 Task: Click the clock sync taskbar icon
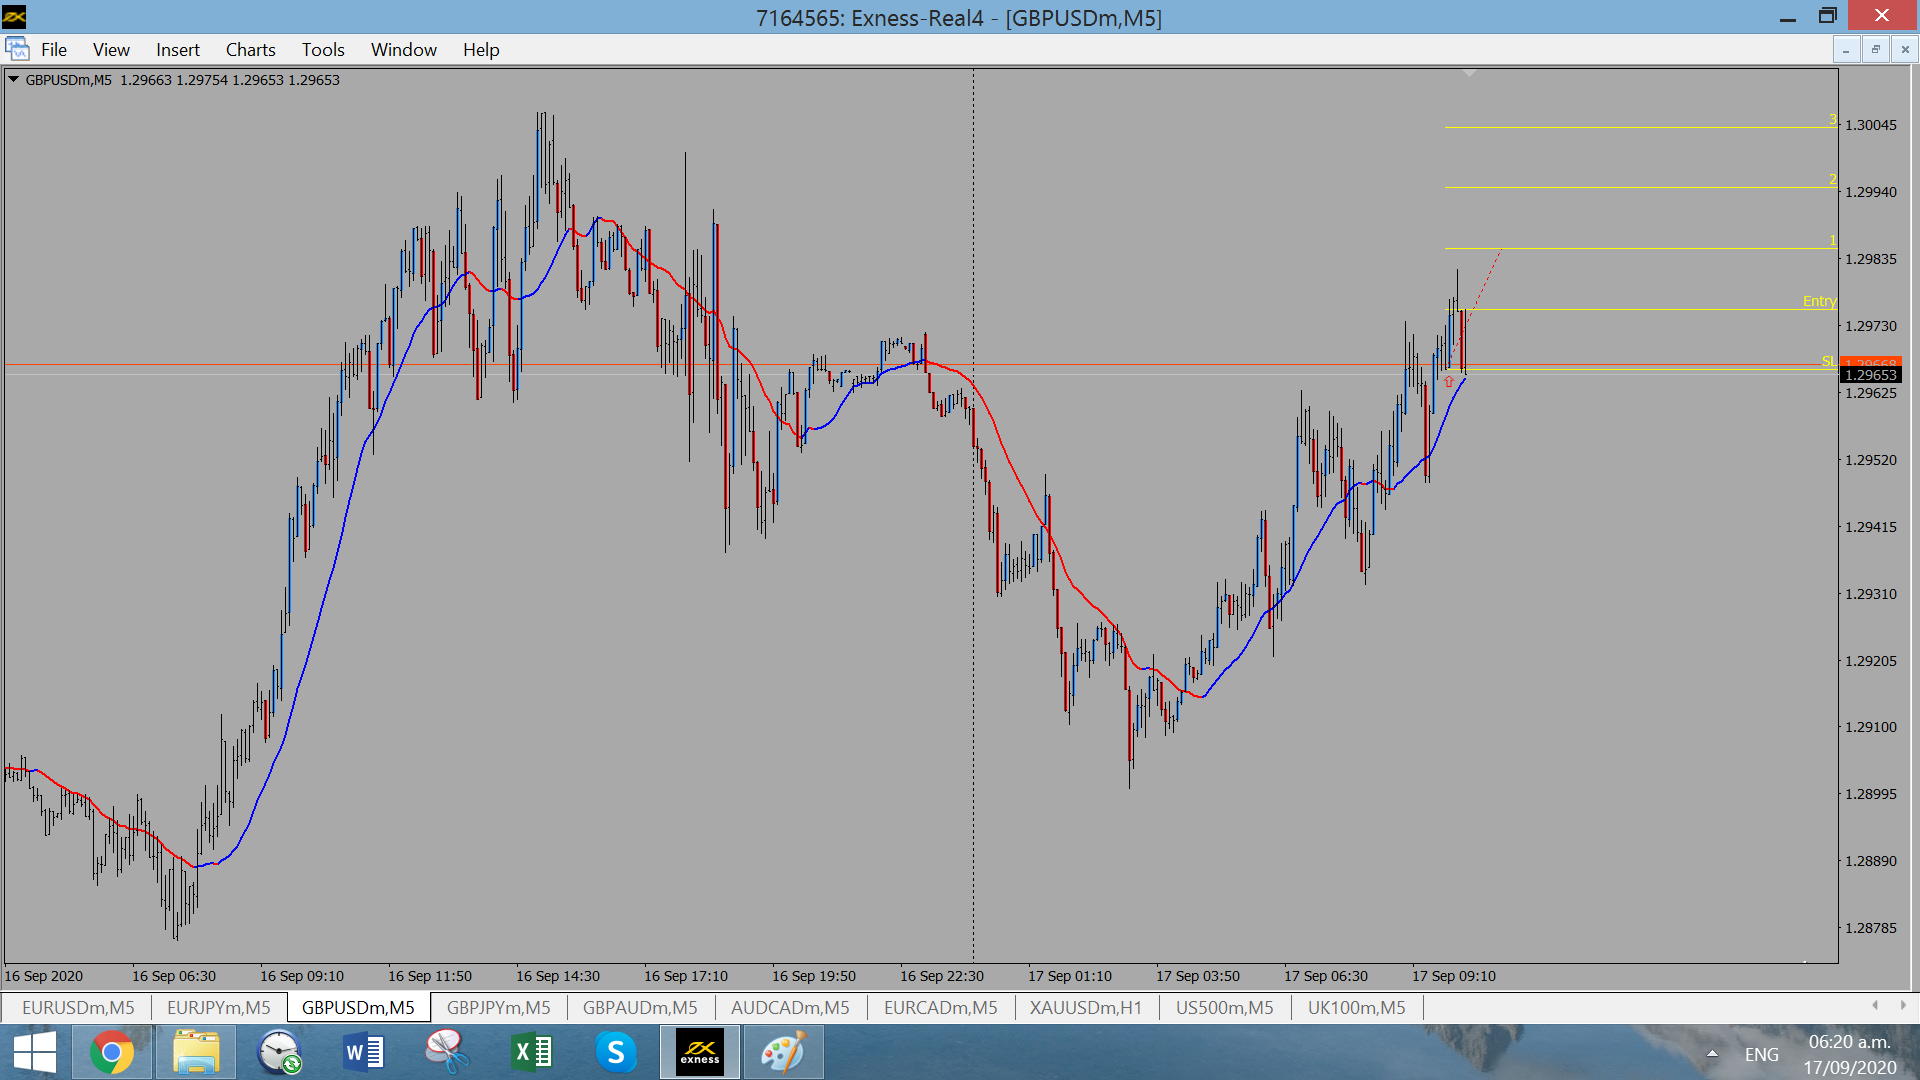280,1052
